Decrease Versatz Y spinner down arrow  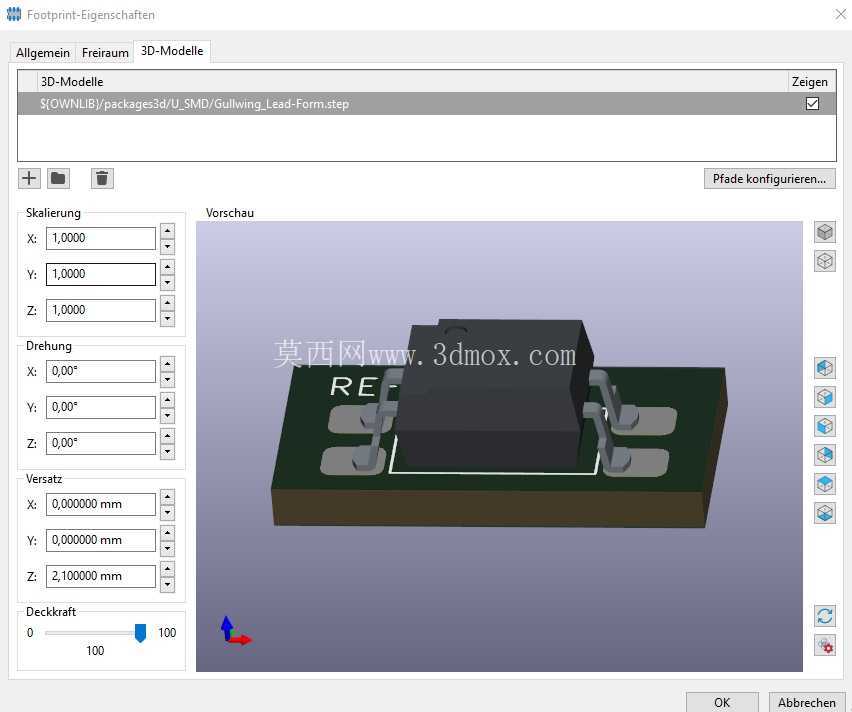[x=167, y=548]
